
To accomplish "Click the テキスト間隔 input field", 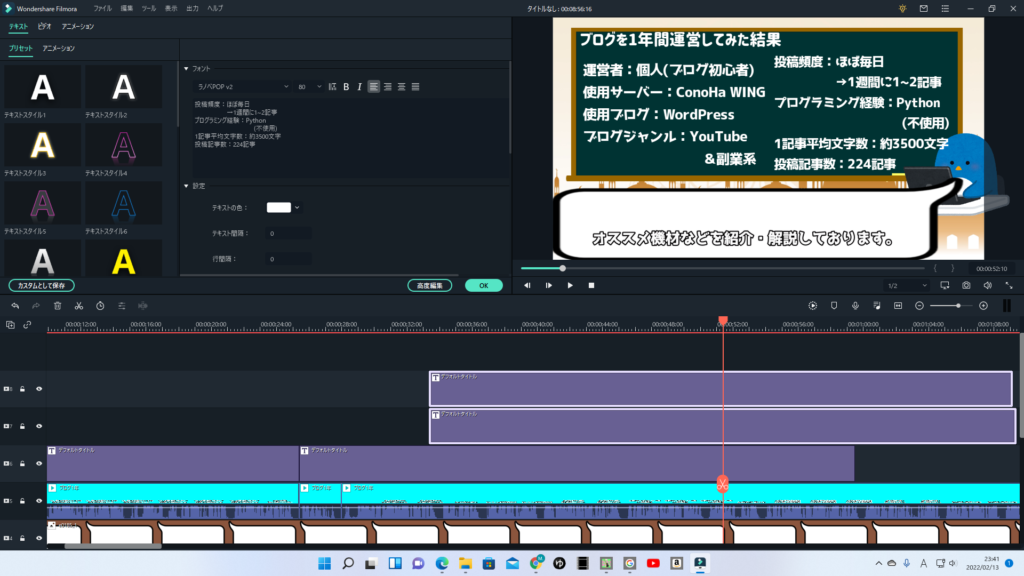I will (289, 233).
